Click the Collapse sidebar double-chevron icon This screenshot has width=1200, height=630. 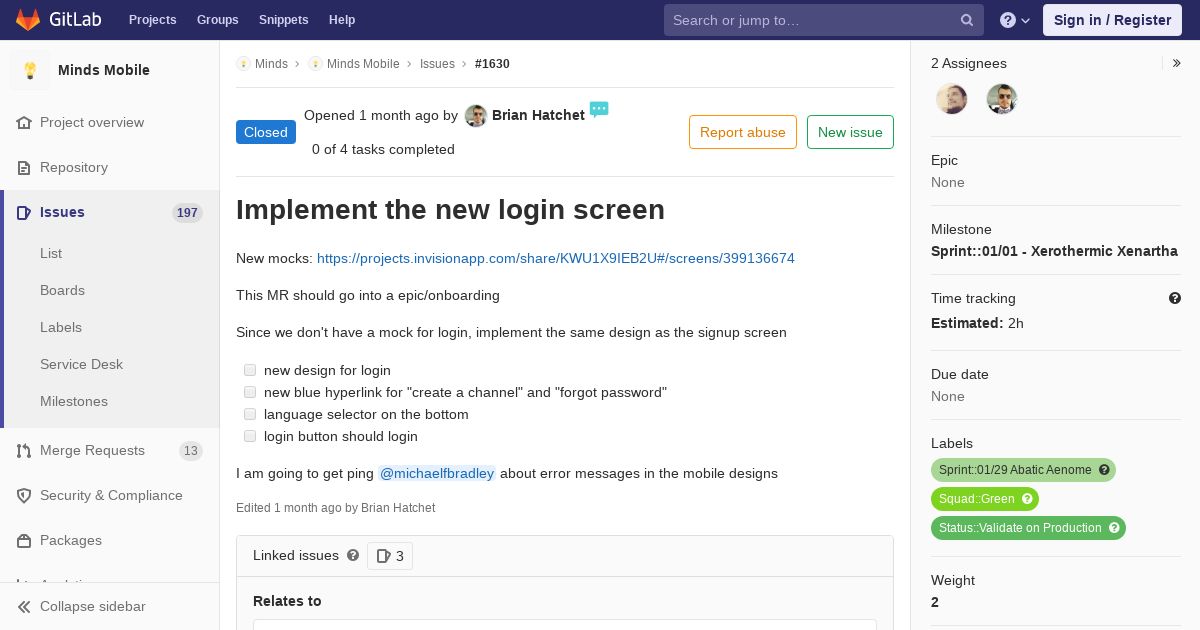[x=24, y=607]
